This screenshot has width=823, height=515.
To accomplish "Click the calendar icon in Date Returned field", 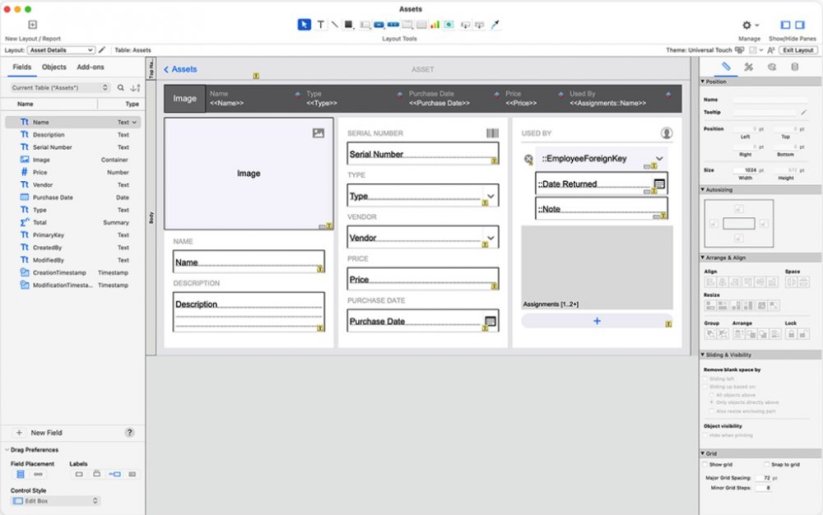I will [659, 184].
